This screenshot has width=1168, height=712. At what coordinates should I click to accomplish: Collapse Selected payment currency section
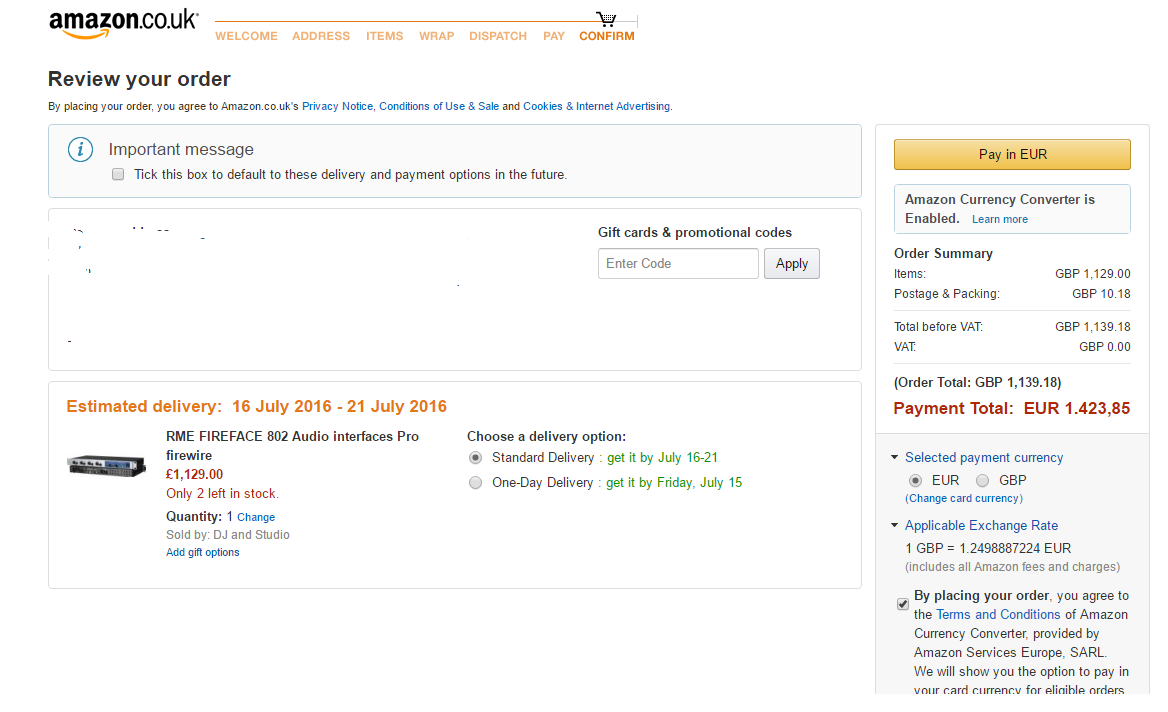click(894, 458)
